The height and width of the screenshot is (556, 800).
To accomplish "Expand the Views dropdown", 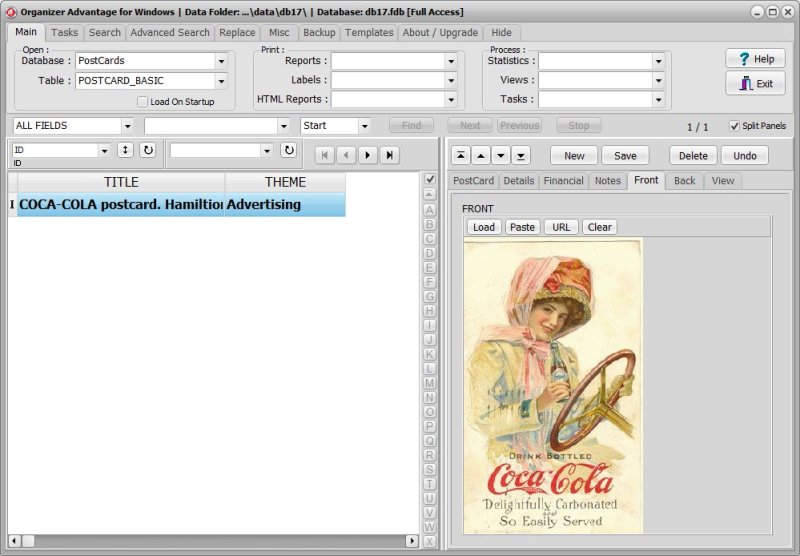I will click(659, 80).
